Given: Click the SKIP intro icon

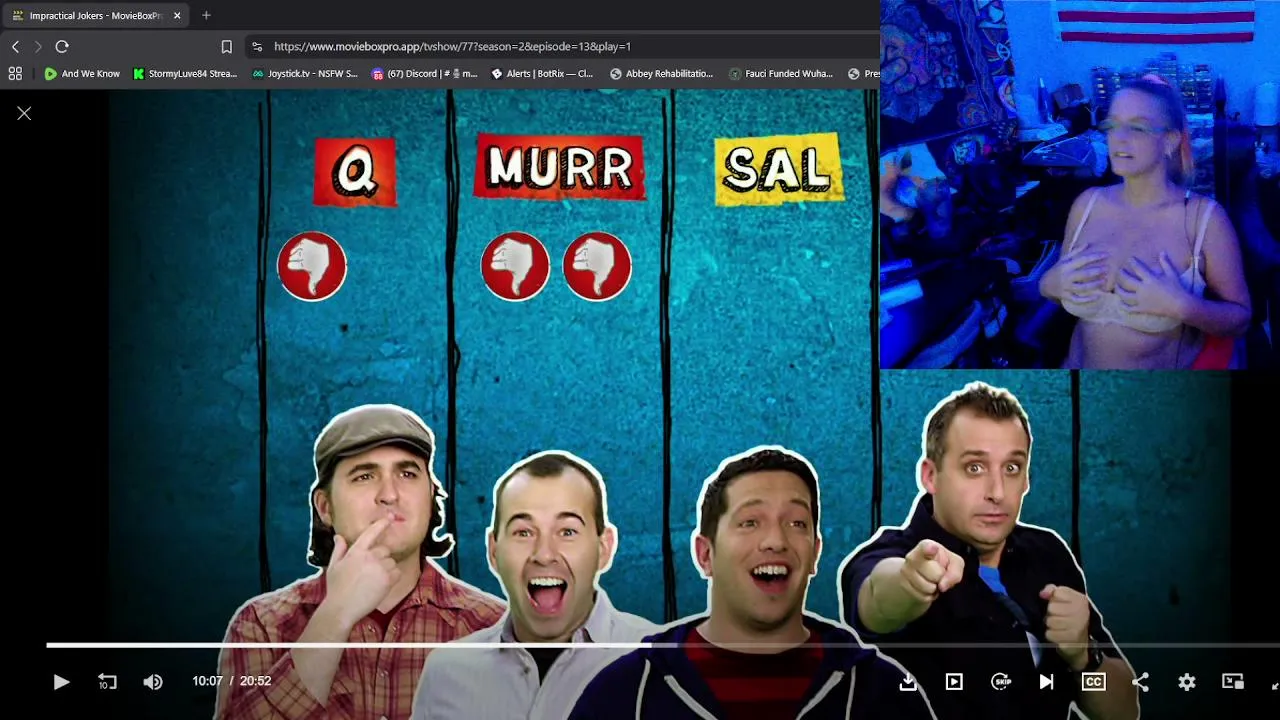Looking at the screenshot, I should pyautogui.click(x=1001, y=681).
